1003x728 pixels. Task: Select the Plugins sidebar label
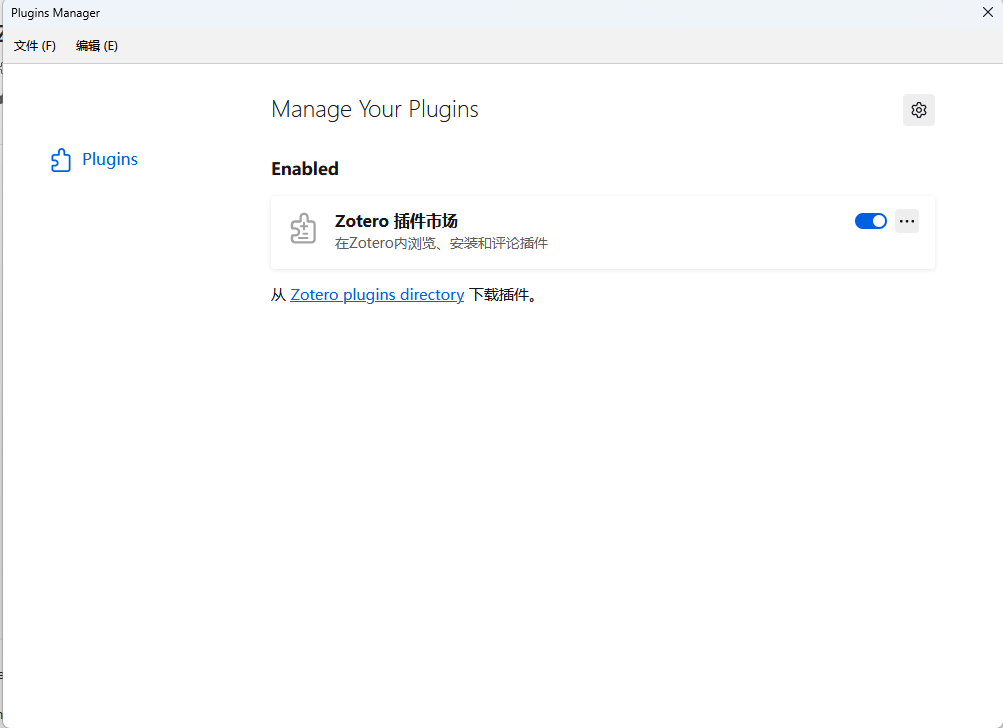click(x=110, y=159)
